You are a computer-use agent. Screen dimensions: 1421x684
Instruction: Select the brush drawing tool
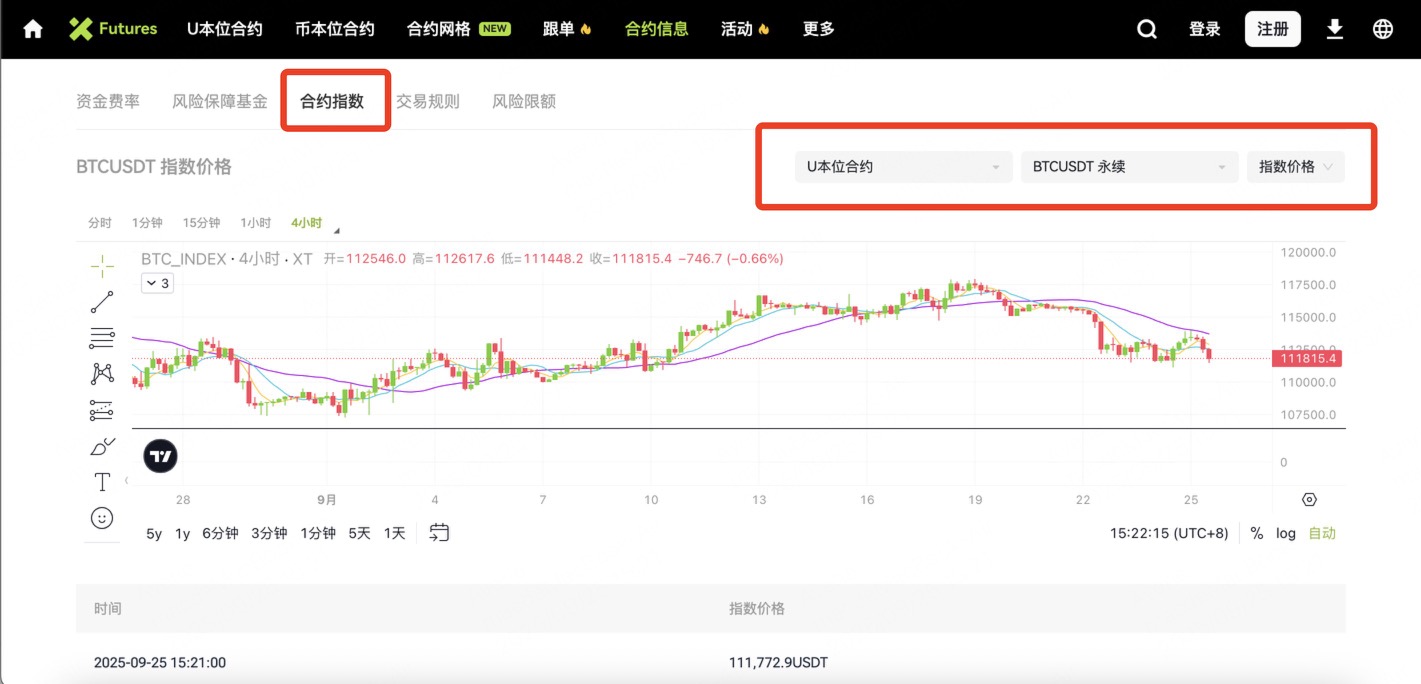click(x=102, y=446)
